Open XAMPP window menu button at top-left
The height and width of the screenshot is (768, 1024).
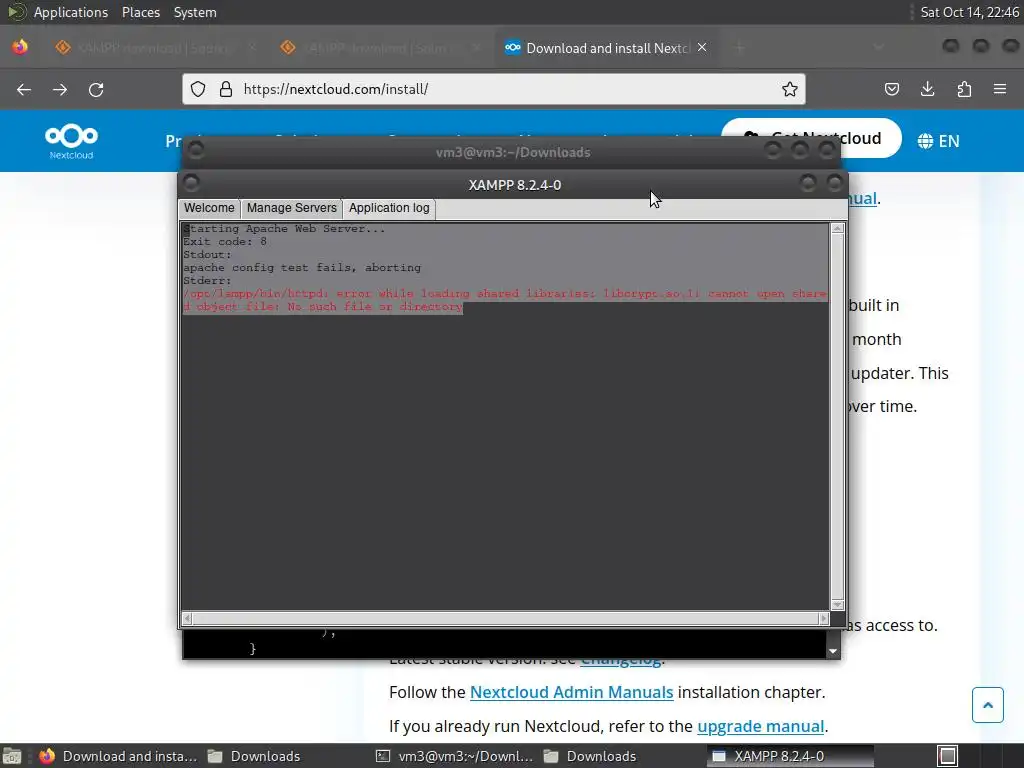pos(191,183)
